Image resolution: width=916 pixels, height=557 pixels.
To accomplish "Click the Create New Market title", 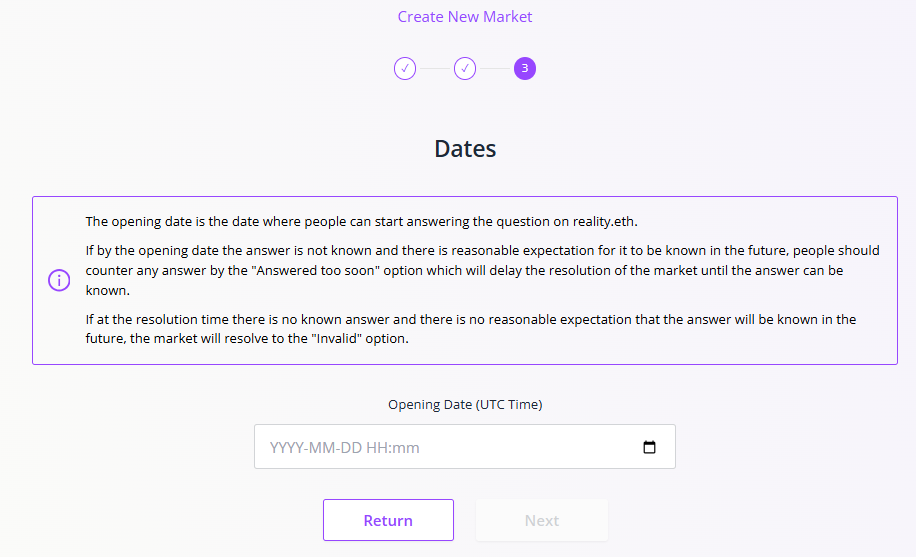I will click(464, 16).
